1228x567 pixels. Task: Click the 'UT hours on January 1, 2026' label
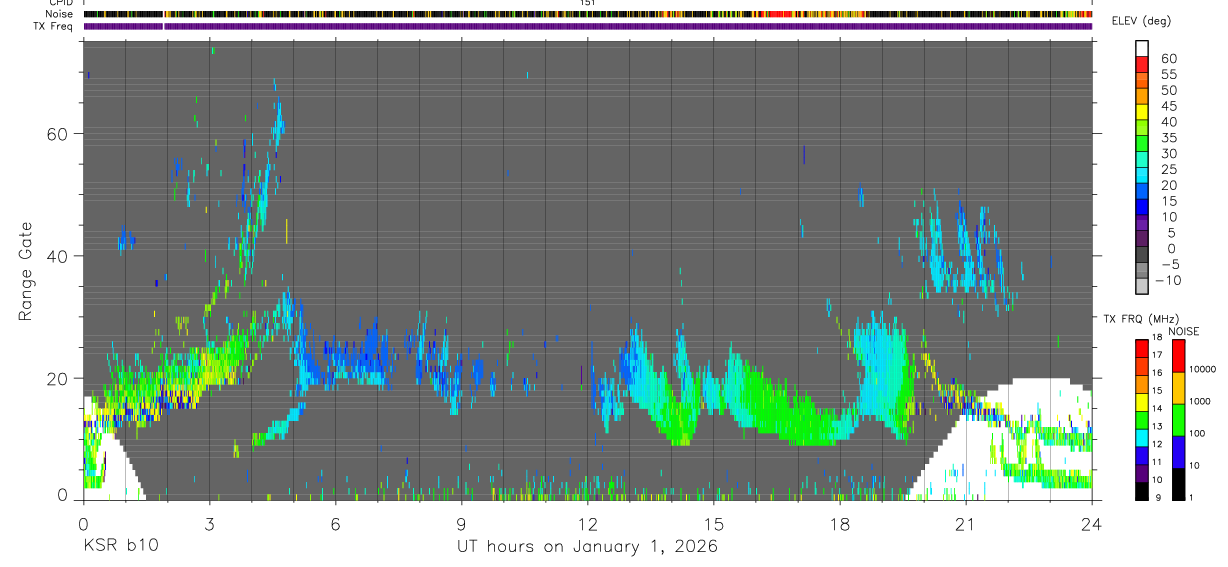587,547
